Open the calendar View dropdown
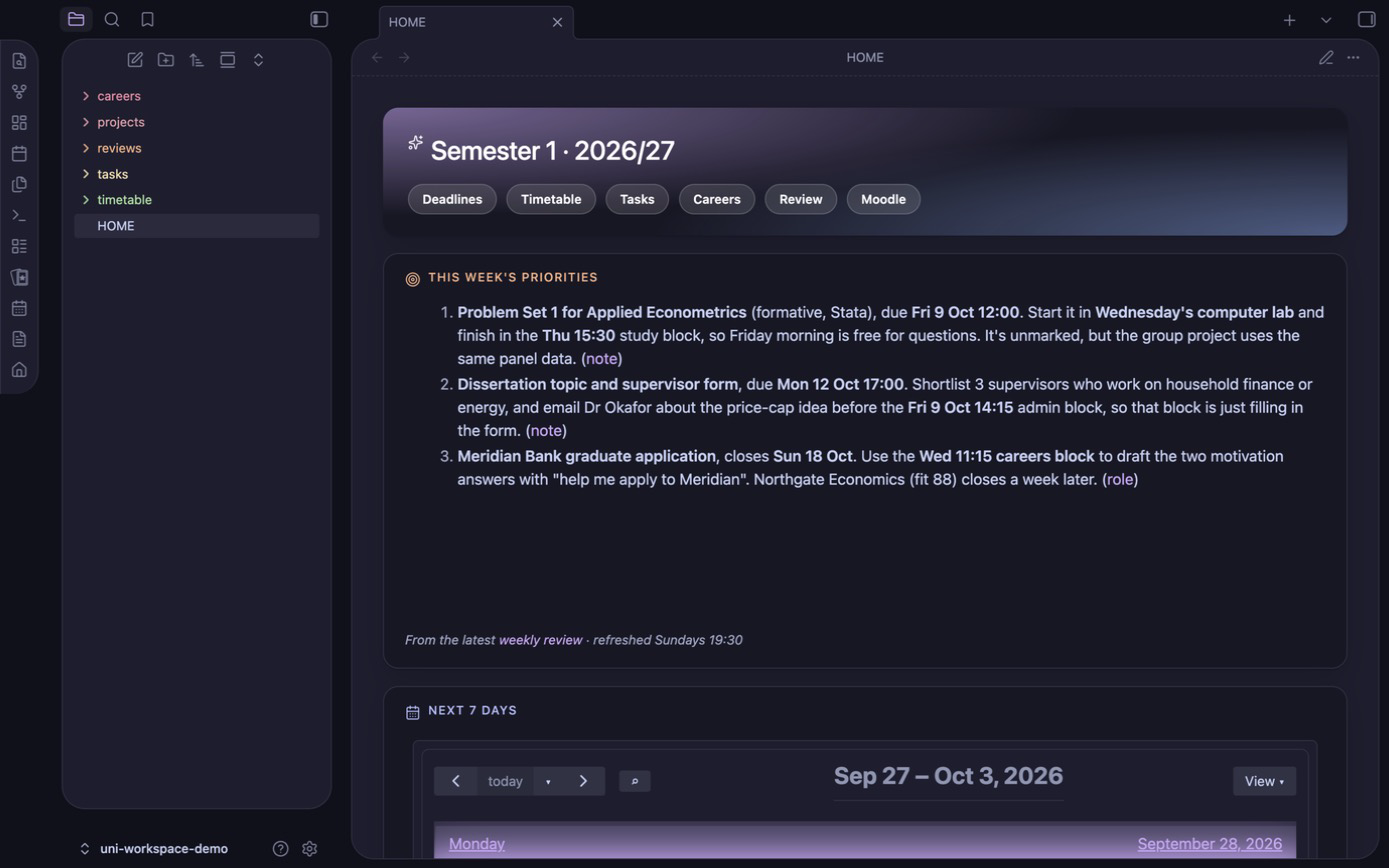Viewport: 1389px width, 868px height. point(1264,781)
